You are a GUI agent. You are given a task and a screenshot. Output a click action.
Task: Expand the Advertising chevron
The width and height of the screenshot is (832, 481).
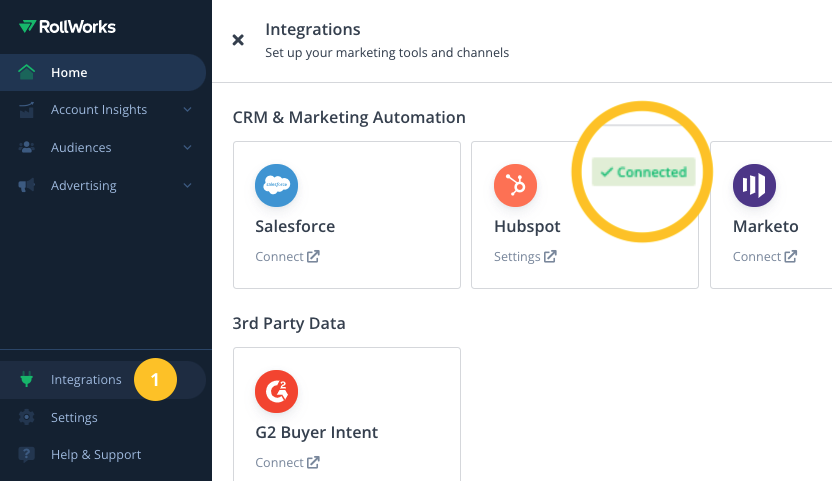coord(187,185)
